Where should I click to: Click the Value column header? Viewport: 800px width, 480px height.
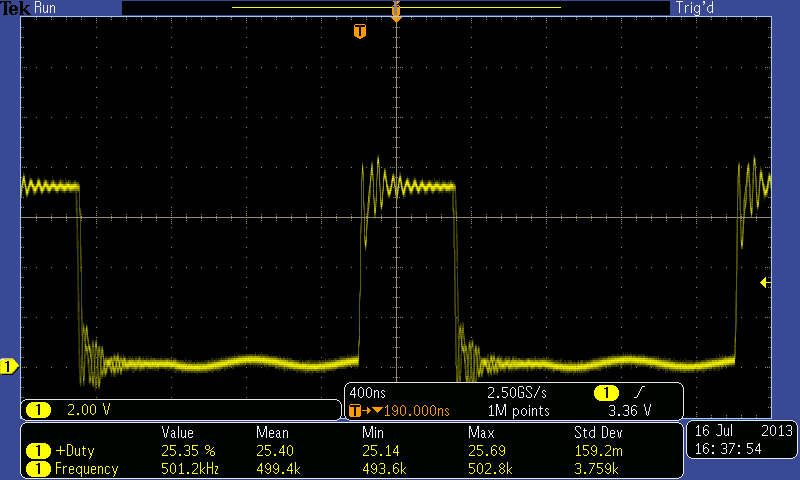(178, 433)
